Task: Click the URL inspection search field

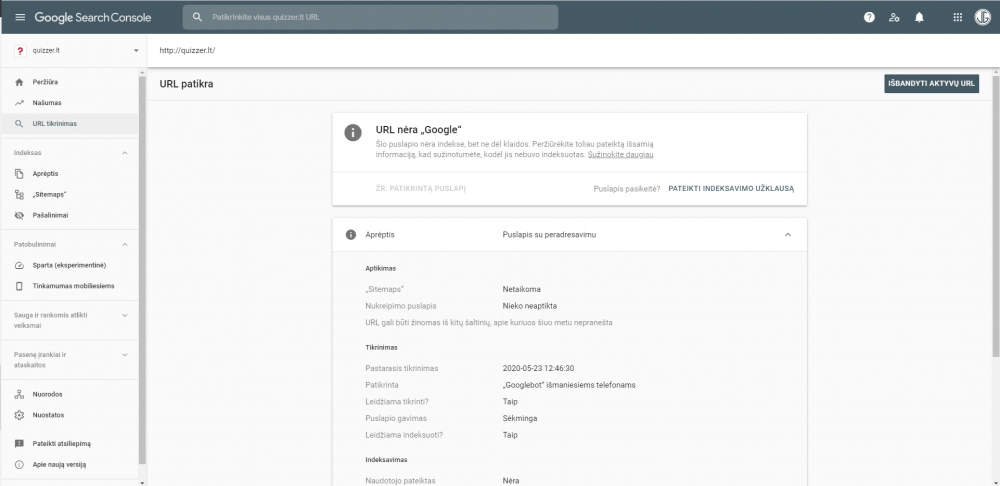Action: tap(370, 17)
